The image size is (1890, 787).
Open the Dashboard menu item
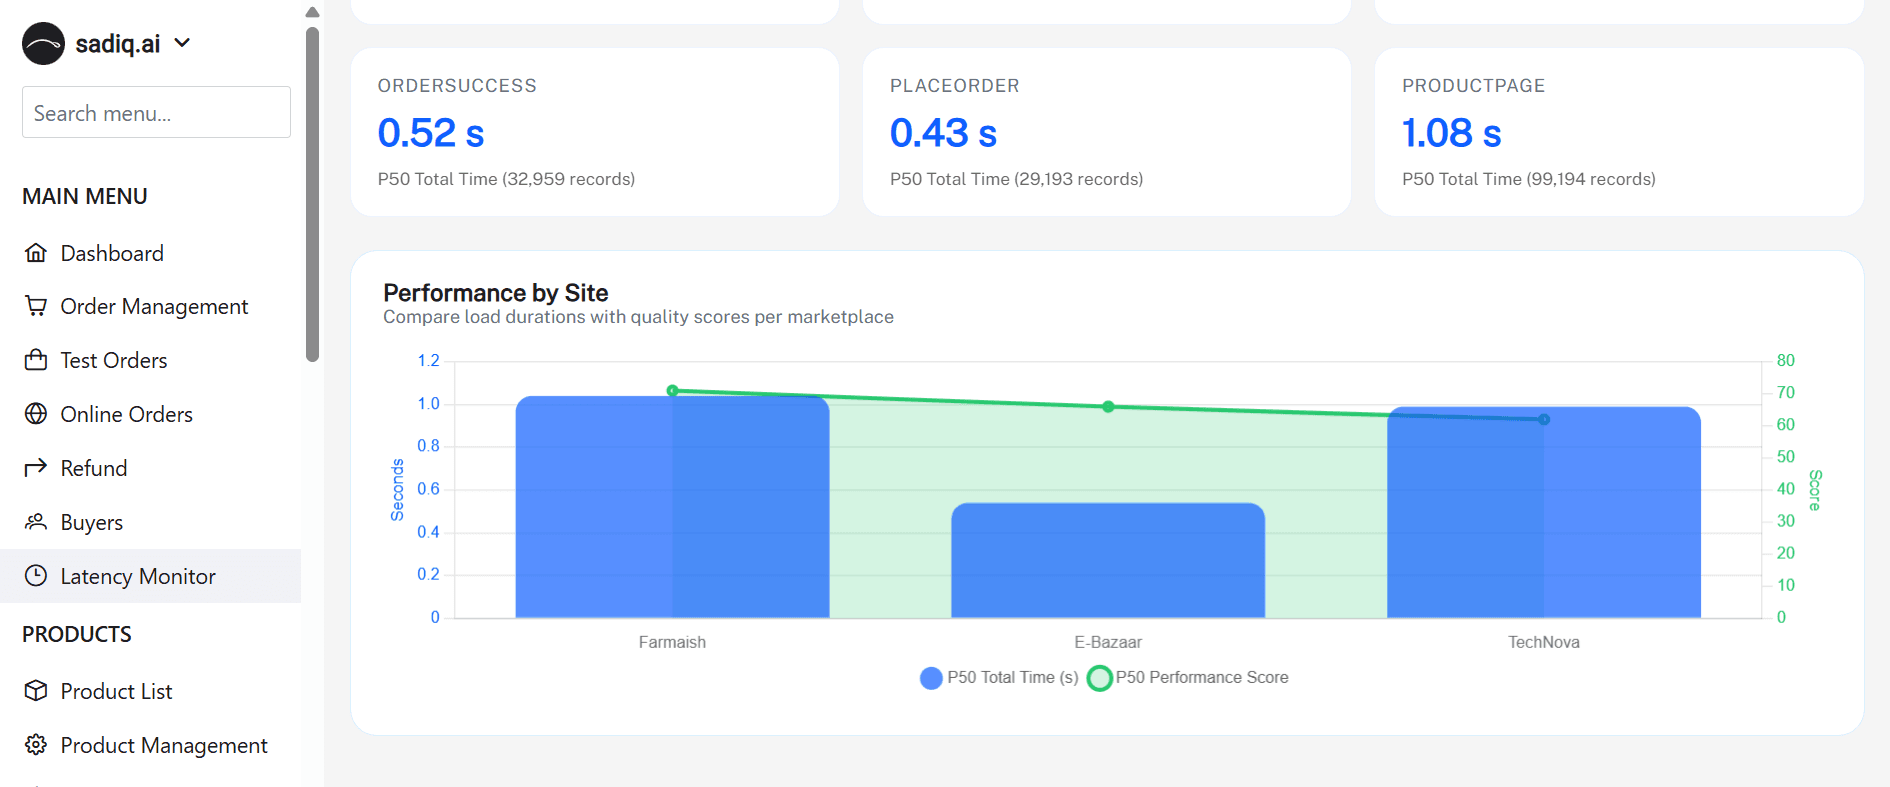point(150,253)
